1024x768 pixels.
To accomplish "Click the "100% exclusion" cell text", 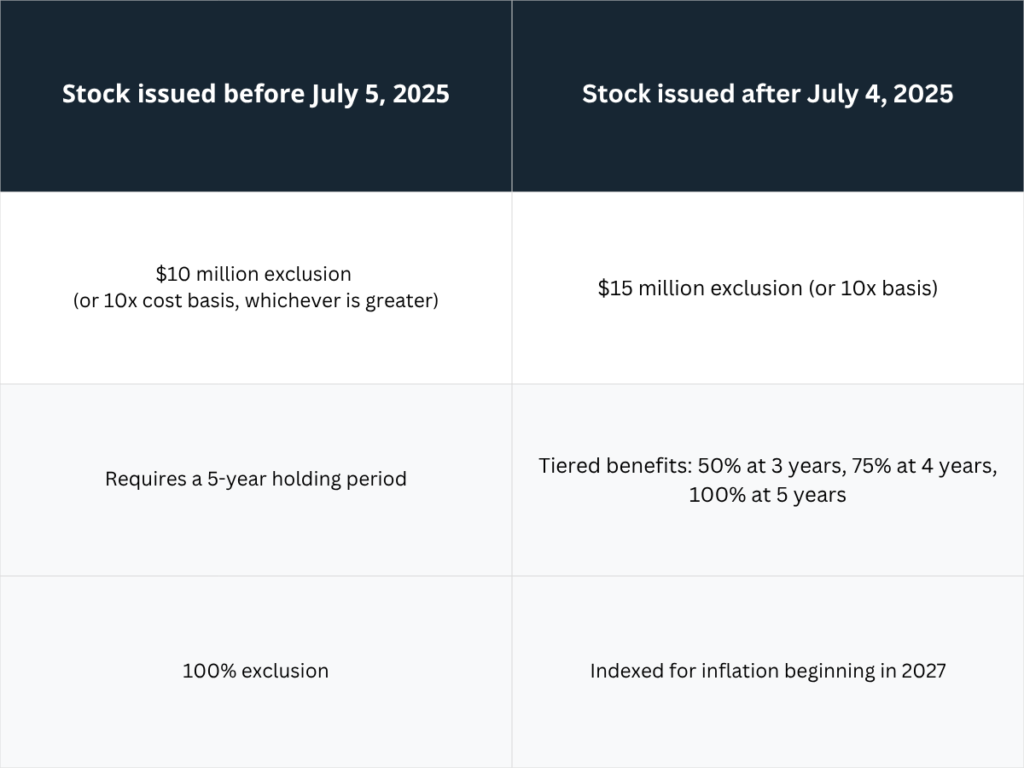I will (x=255, y=671).
